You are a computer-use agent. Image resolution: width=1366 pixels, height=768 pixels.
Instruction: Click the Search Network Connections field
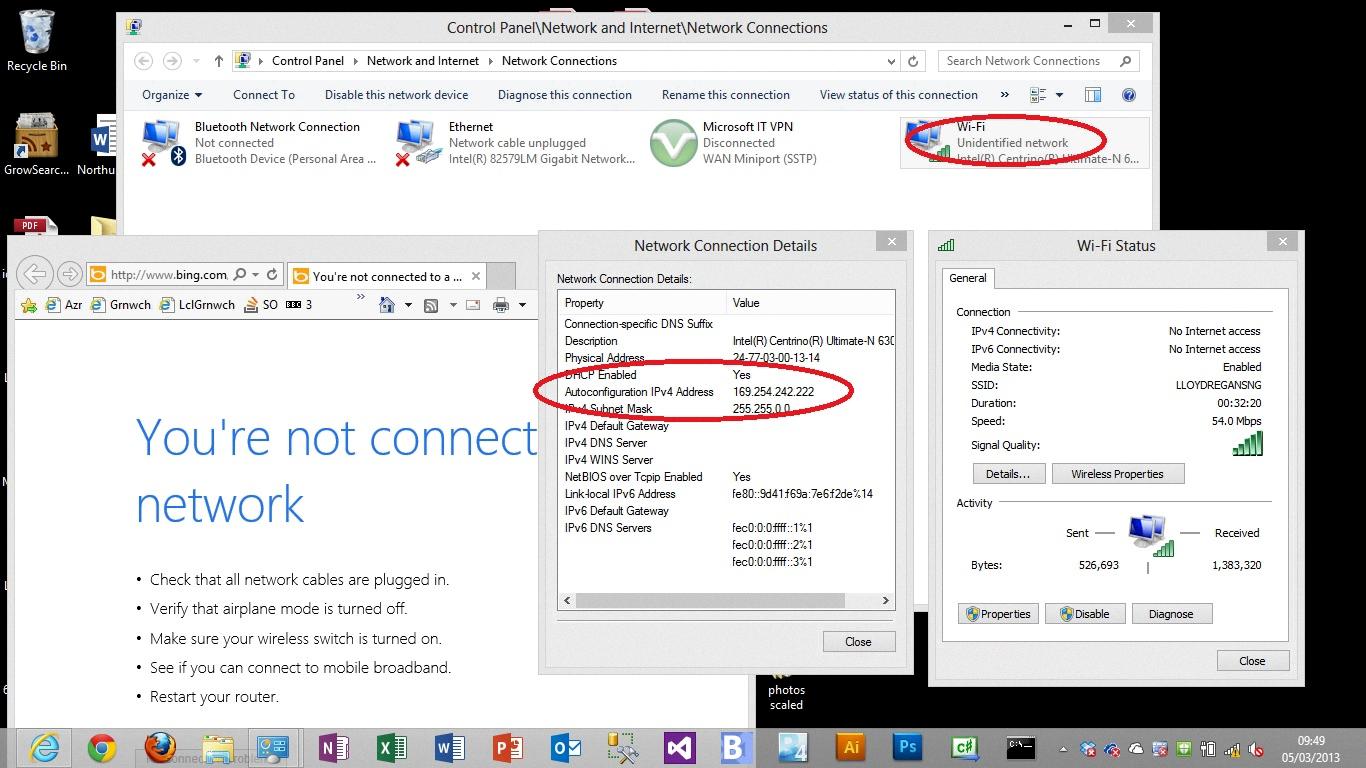[x=1029, y=61]
